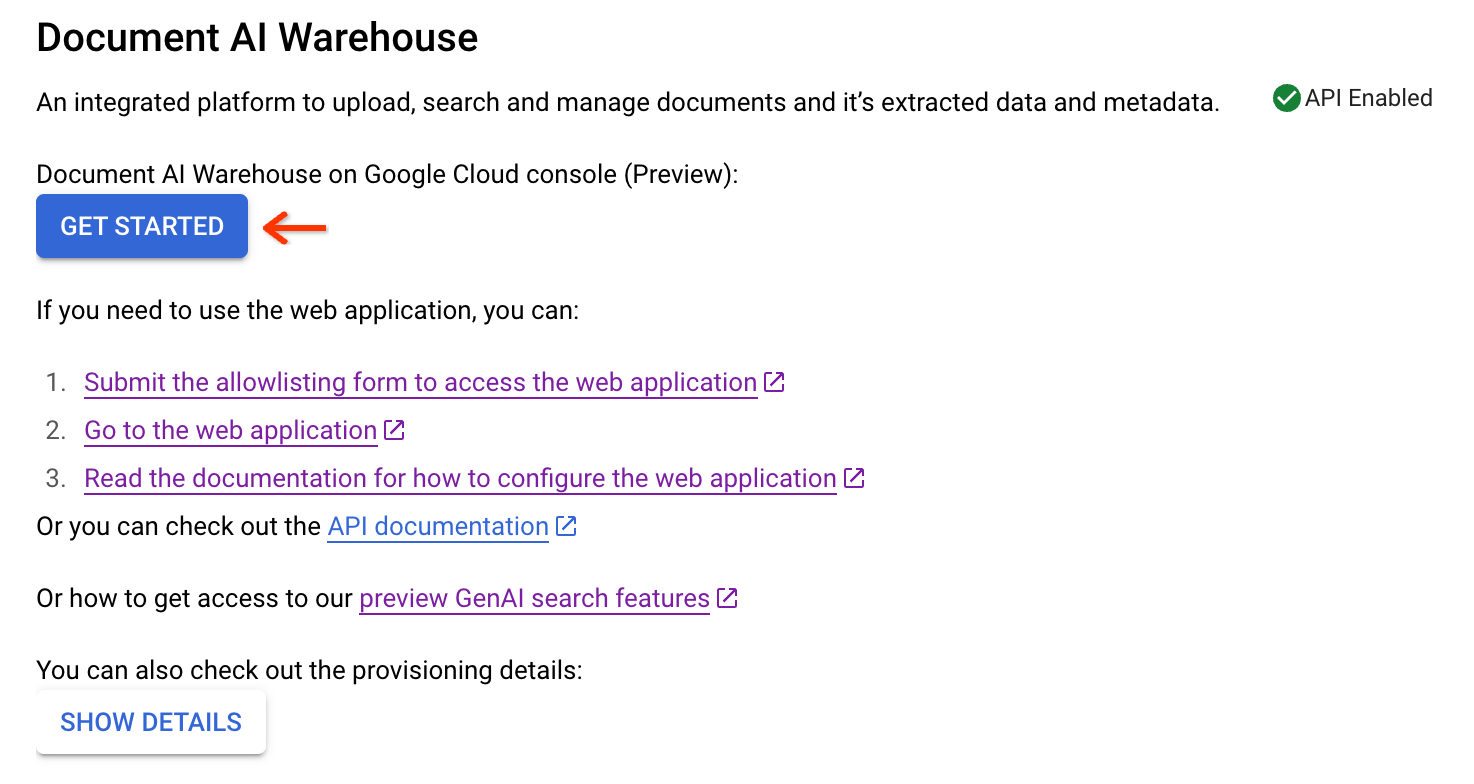Click external-link icon after GenAI search features
The image size is (1474, 784).
point(727,598)
